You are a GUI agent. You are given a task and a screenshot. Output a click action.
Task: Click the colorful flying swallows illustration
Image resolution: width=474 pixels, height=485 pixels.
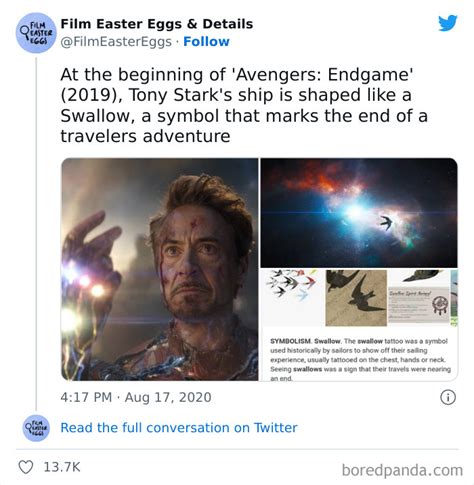click(291, 284)
